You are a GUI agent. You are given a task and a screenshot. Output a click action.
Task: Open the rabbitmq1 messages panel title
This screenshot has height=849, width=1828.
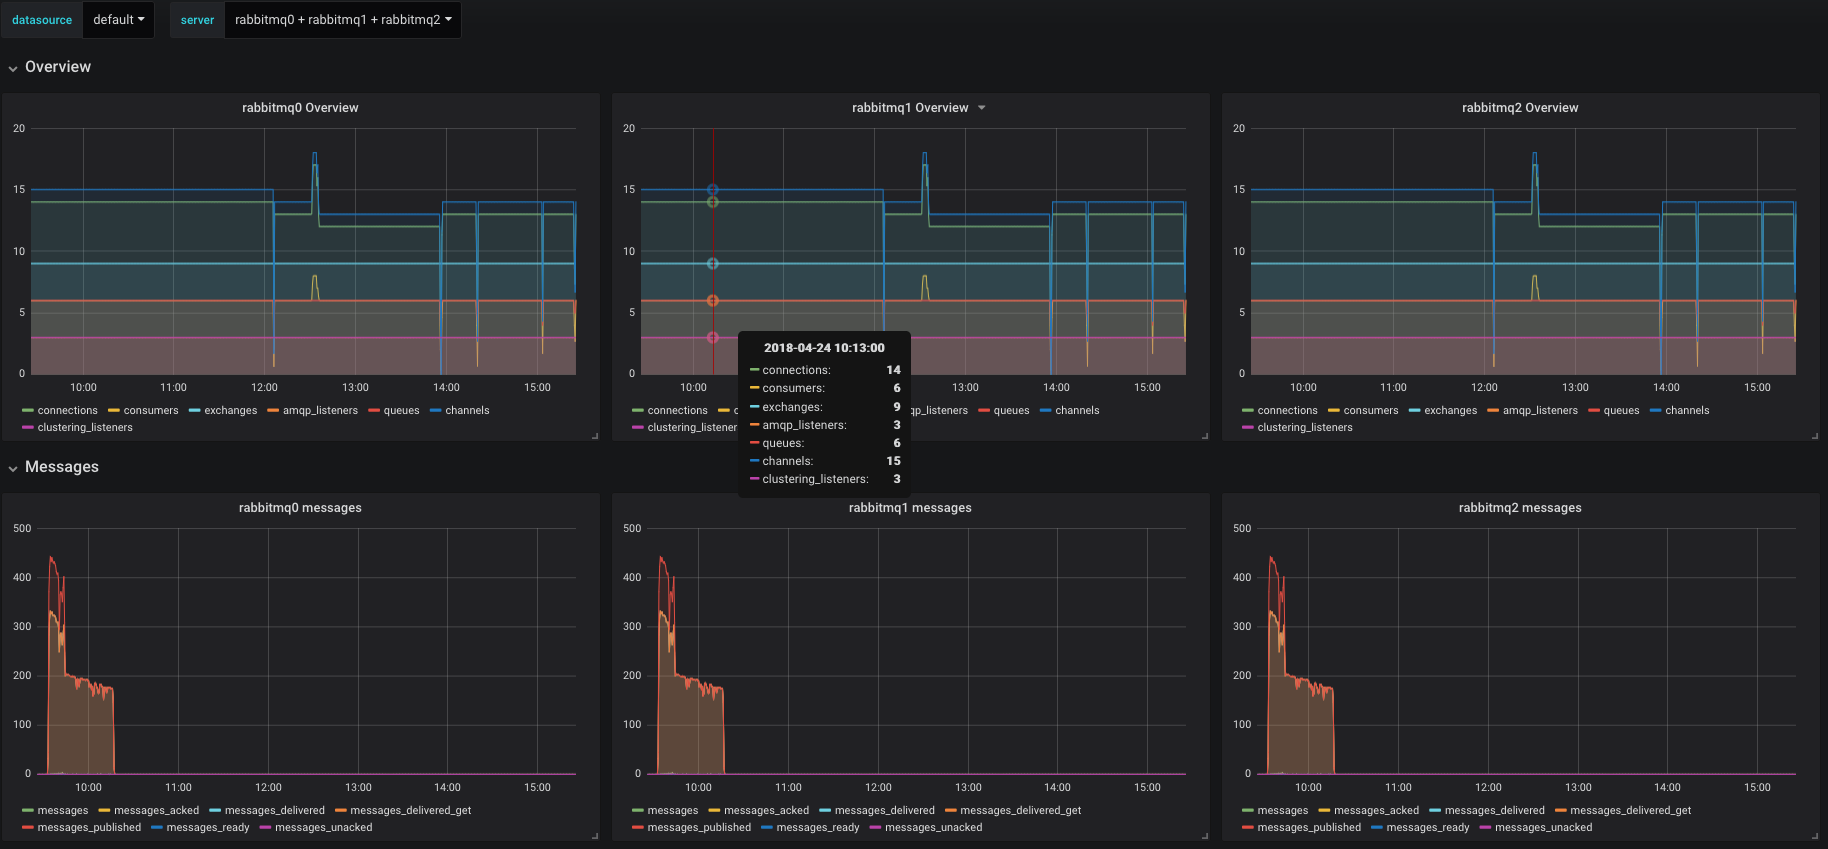click(910, 508)
